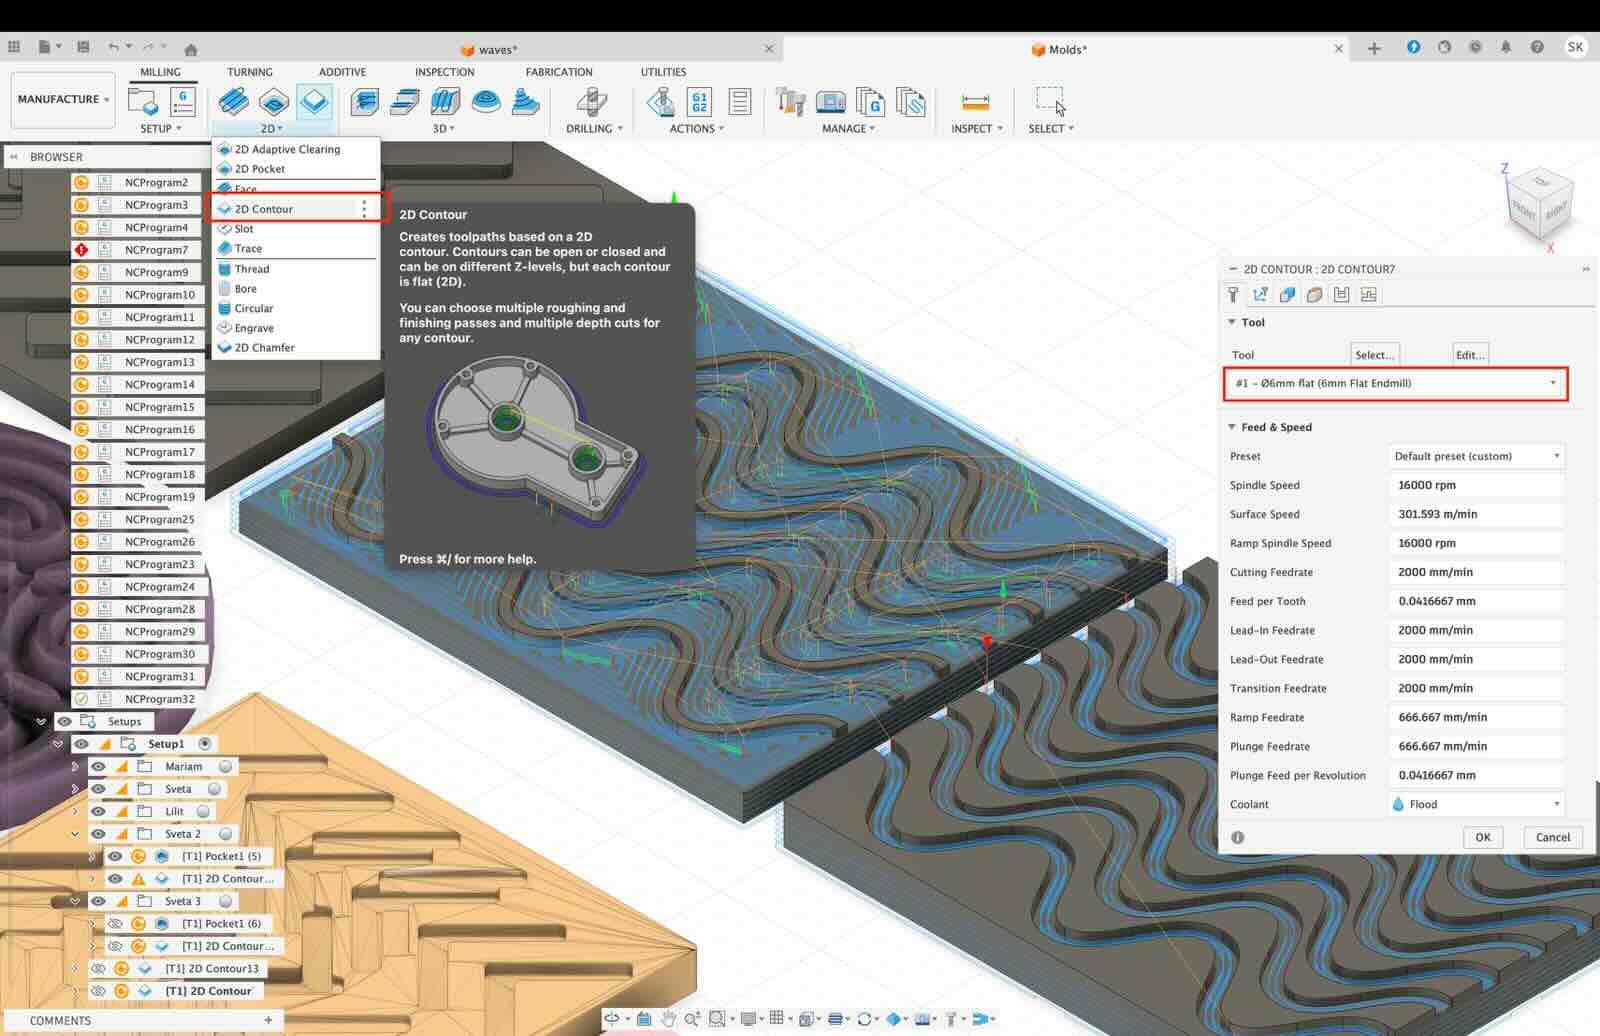The image size is (1600, 1036).
Task: Click the New Setup icon
Action: [x=143, y=102]
